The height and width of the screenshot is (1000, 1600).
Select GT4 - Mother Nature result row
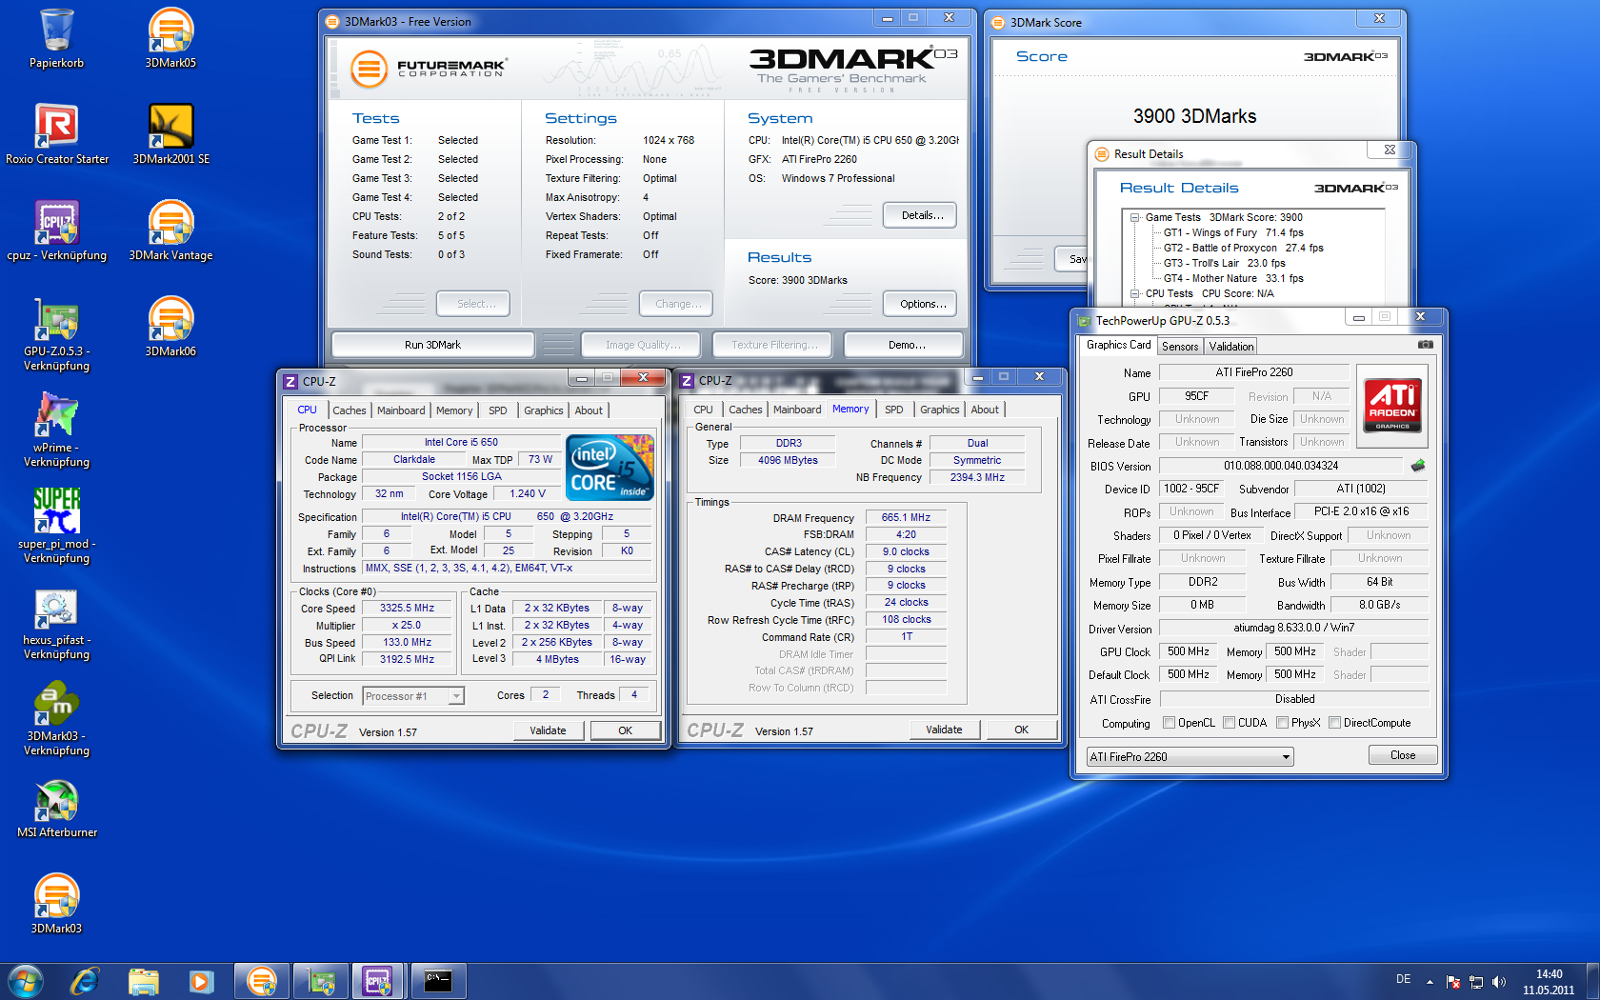(1233, 278)
